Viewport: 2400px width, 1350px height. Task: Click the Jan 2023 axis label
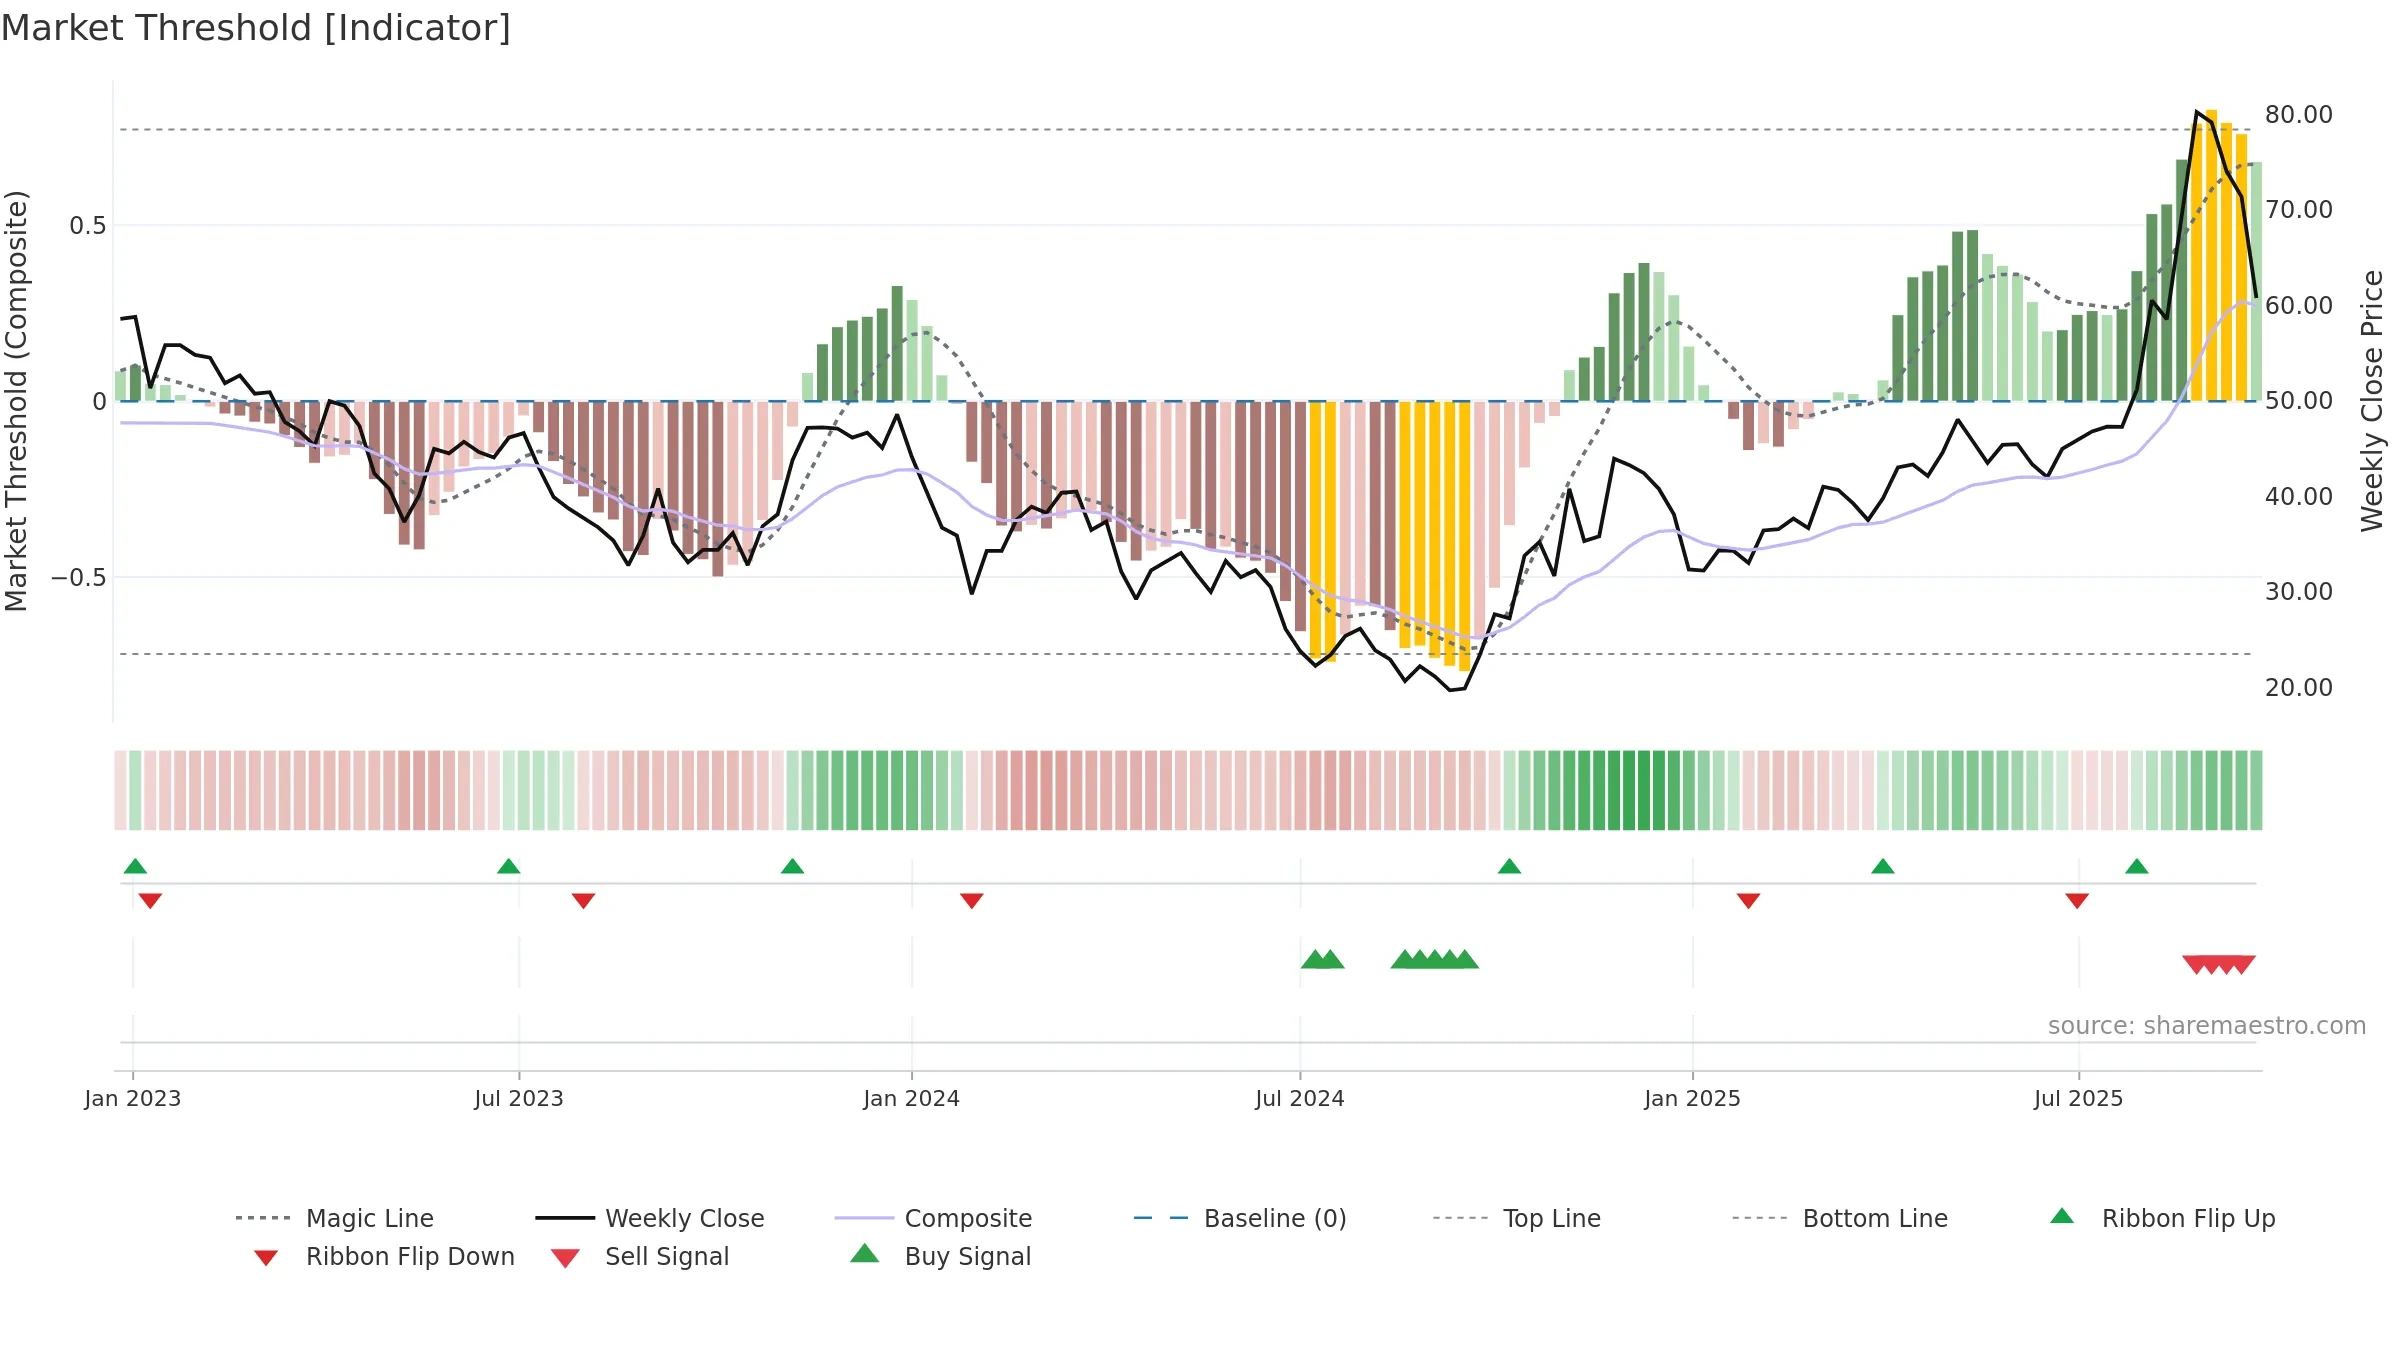[133, 1099]
